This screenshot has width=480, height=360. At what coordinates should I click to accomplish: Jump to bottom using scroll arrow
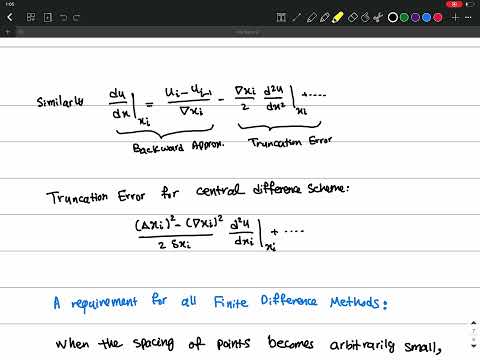click(474, 347)
